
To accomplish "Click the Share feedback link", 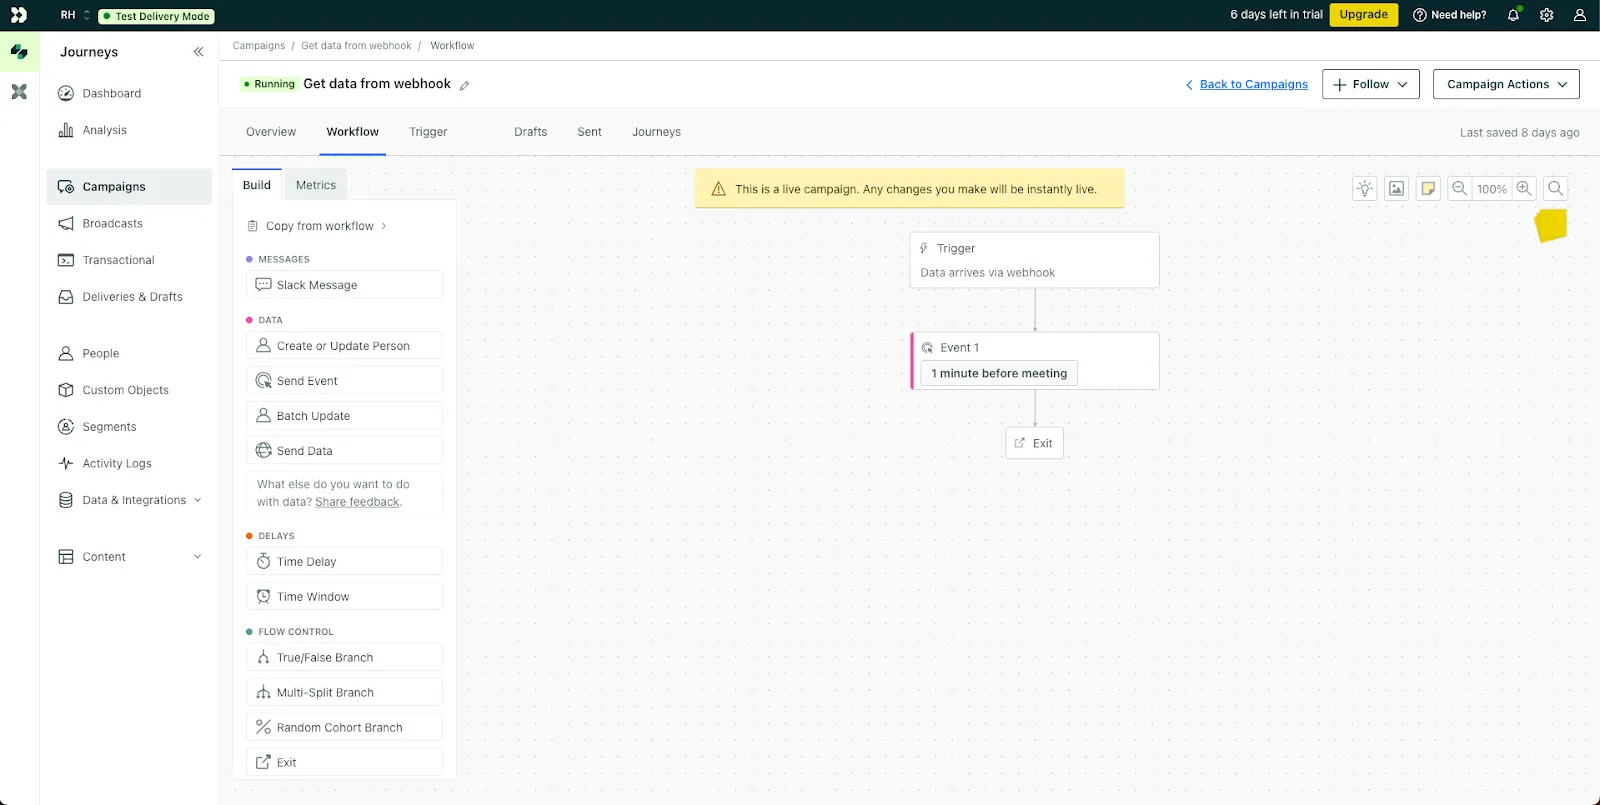I will pyautogui.click(x=357, y=502).
